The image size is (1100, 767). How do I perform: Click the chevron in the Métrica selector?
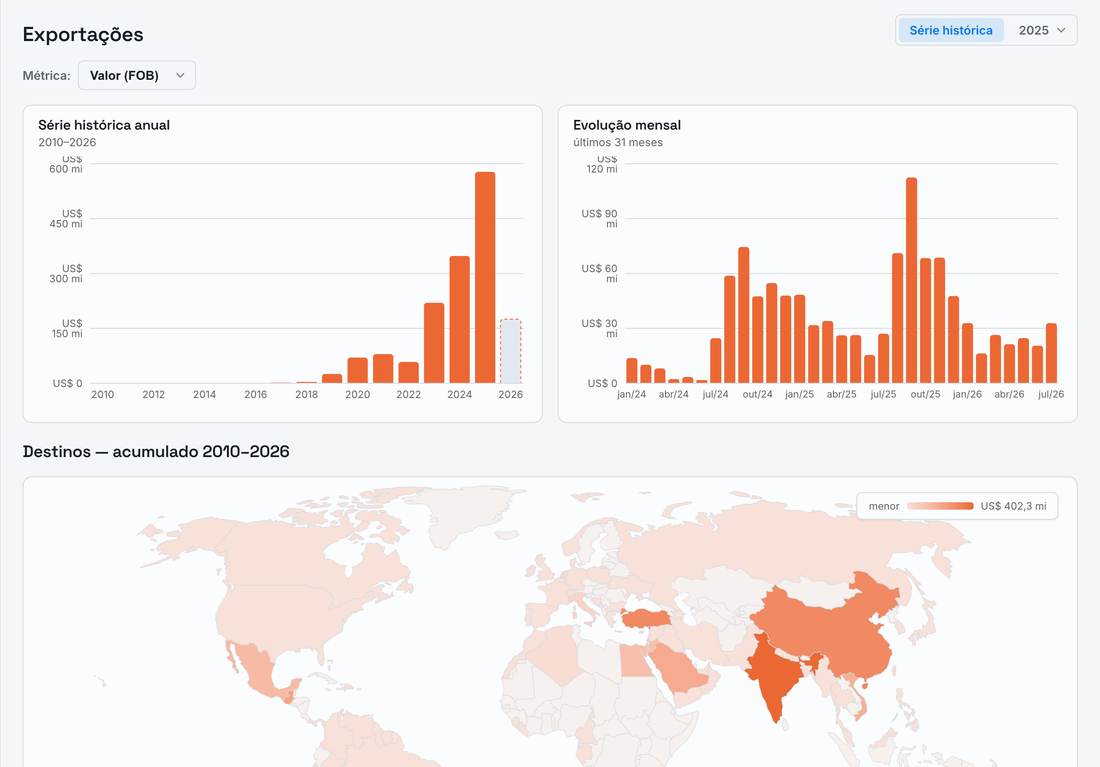click(x=180, y=75)
